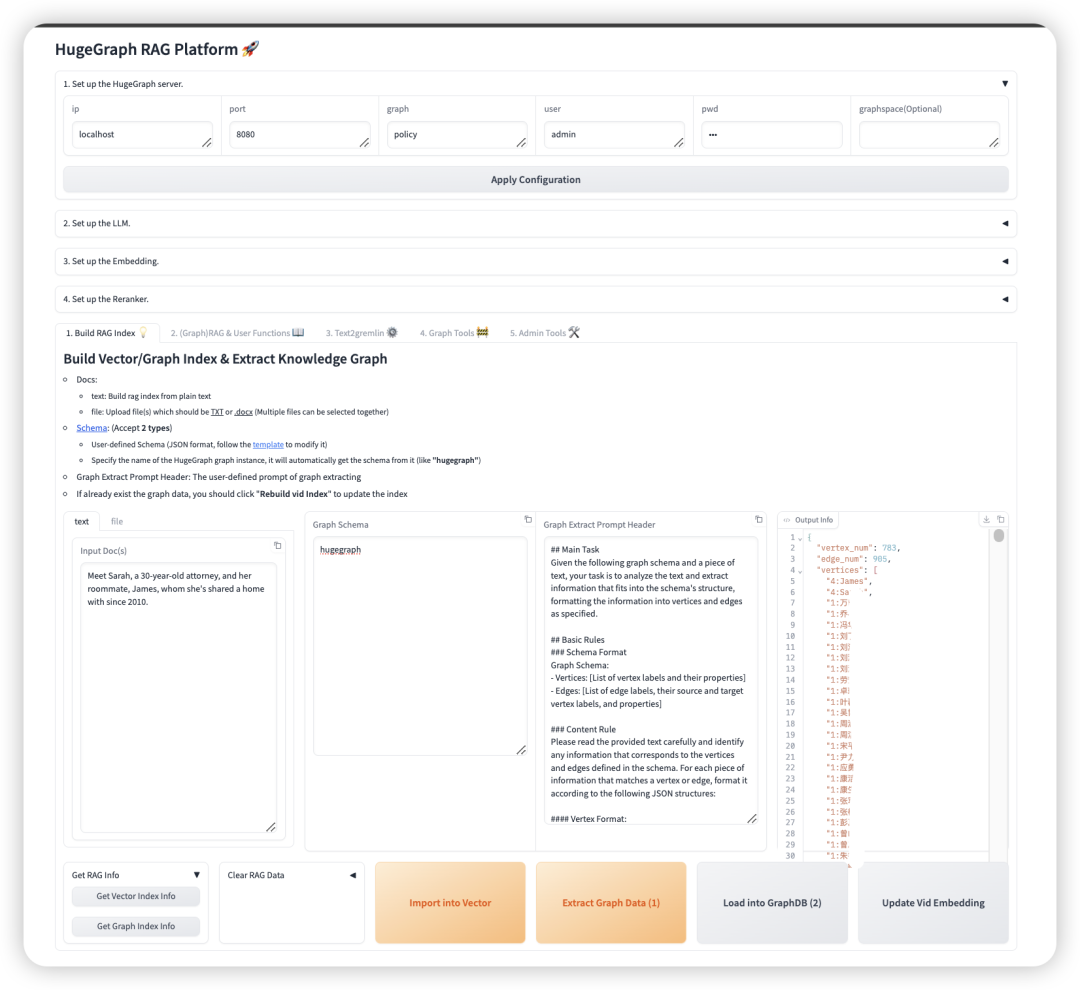Click Extract Graph Data (1) button

pyautogui.click(x=611, y=903)
